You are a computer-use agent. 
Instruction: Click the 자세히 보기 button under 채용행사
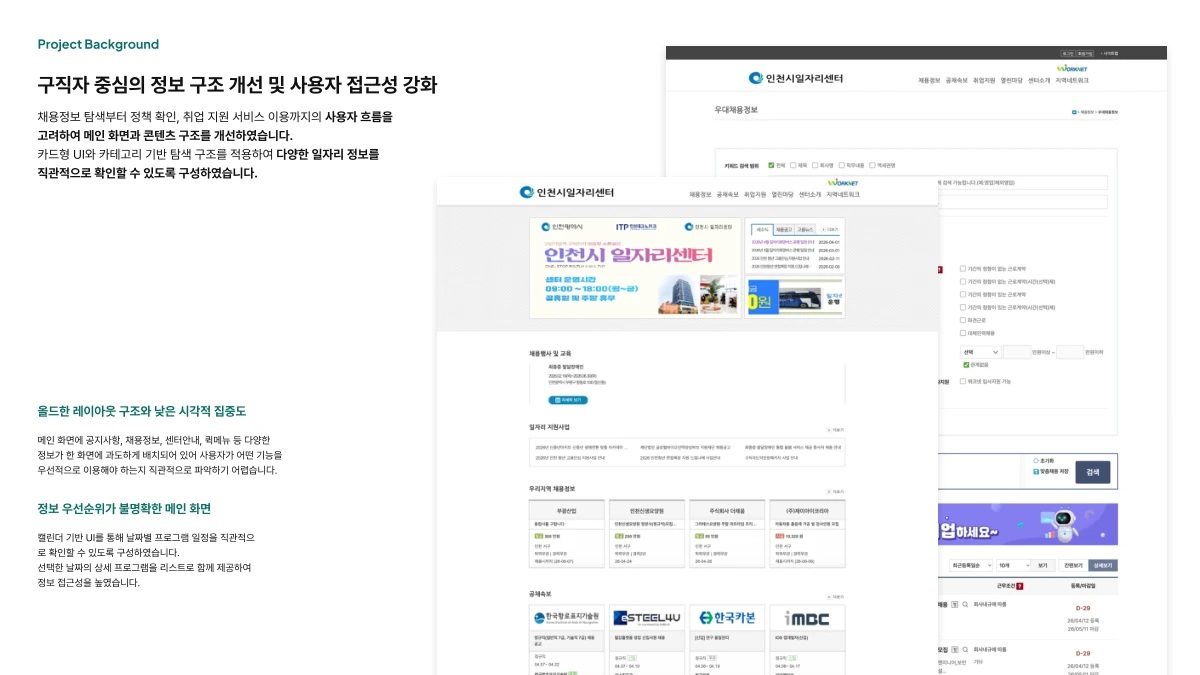568,400
